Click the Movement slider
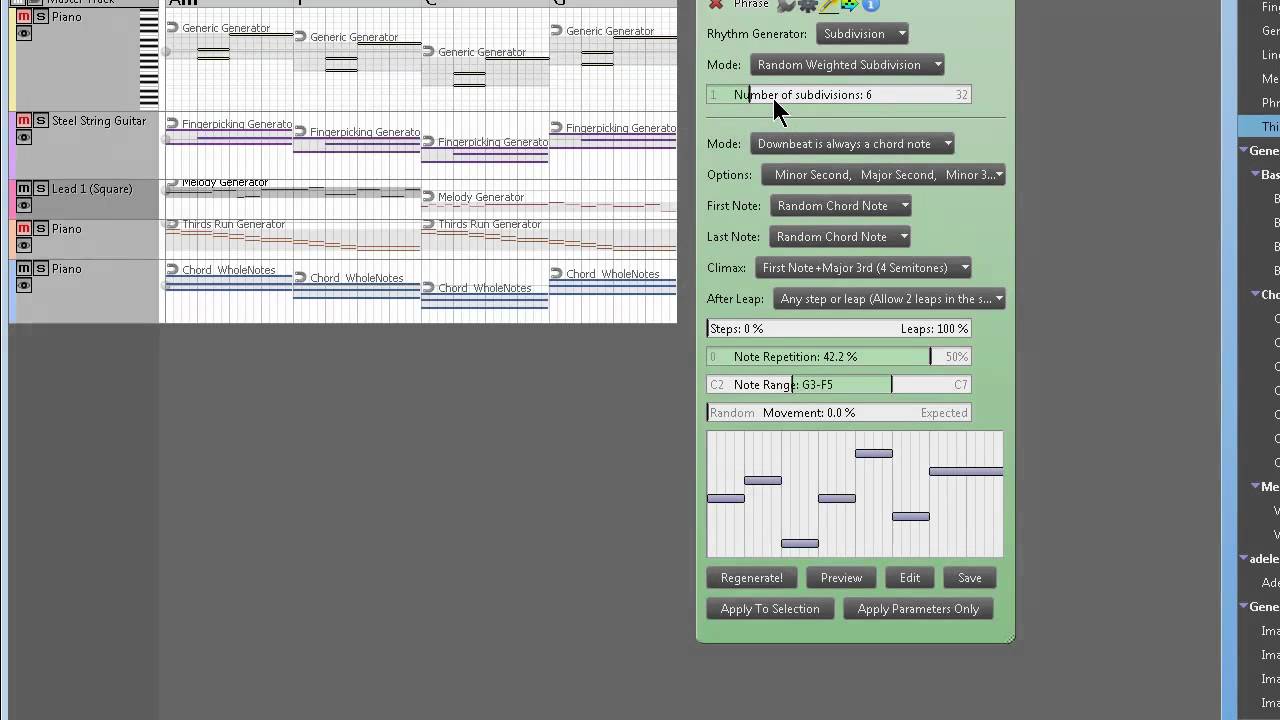 [839, 413]
